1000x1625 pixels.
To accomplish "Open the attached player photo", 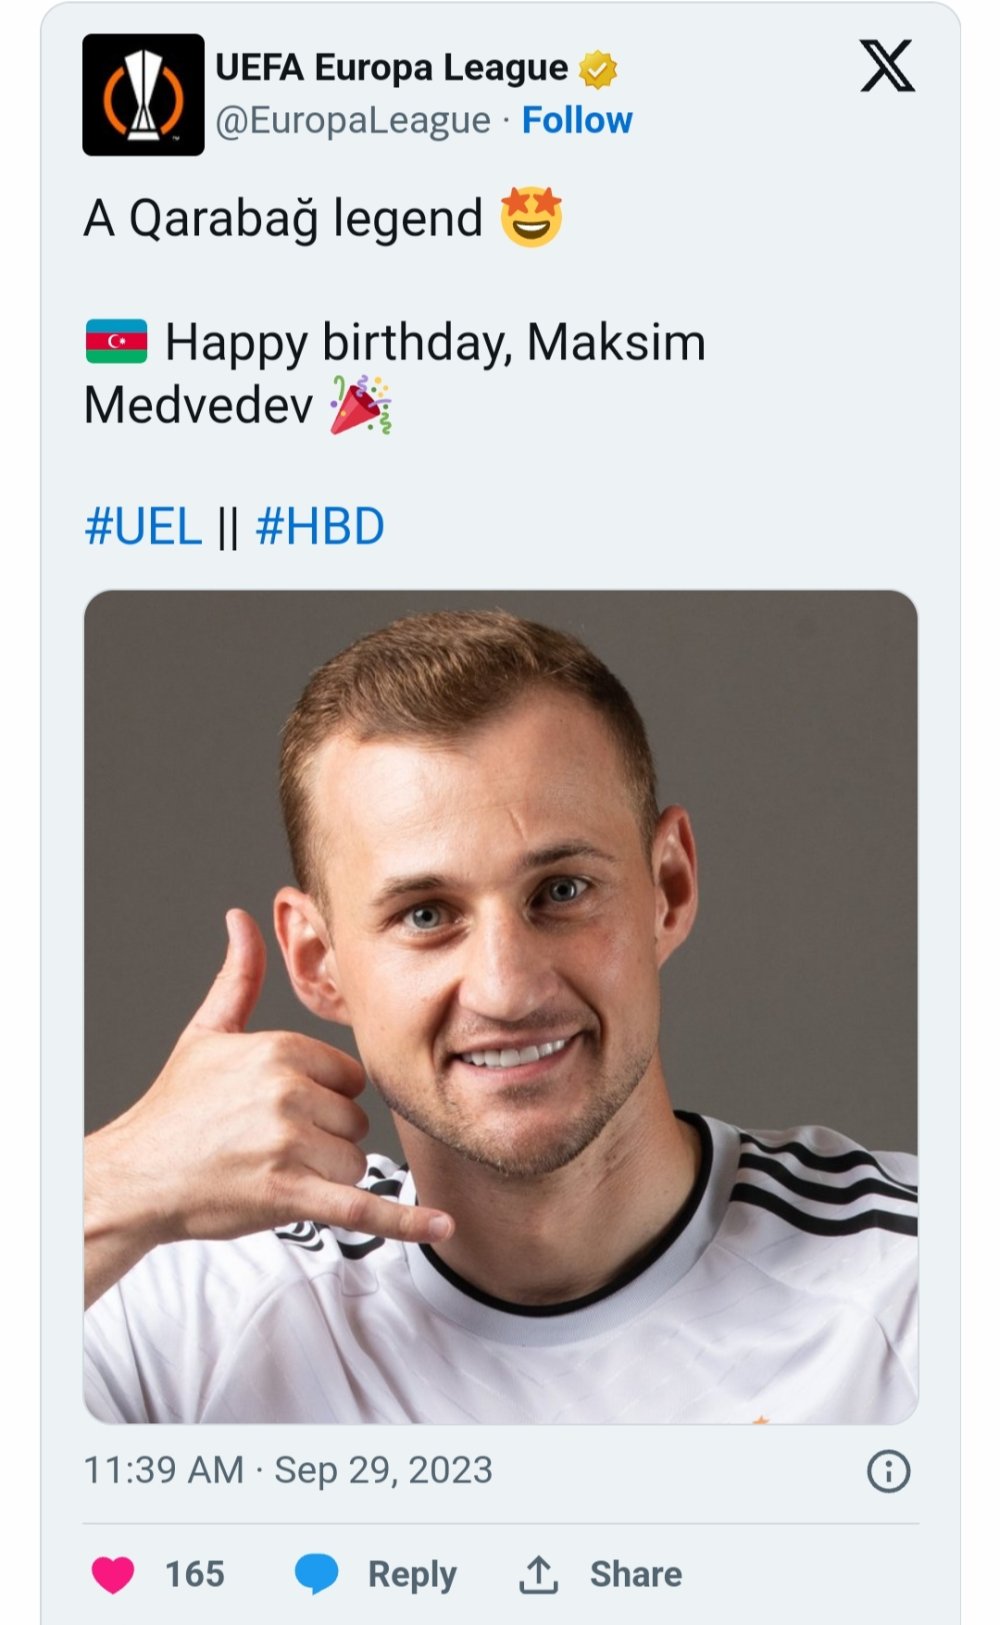I will 500,1006.
